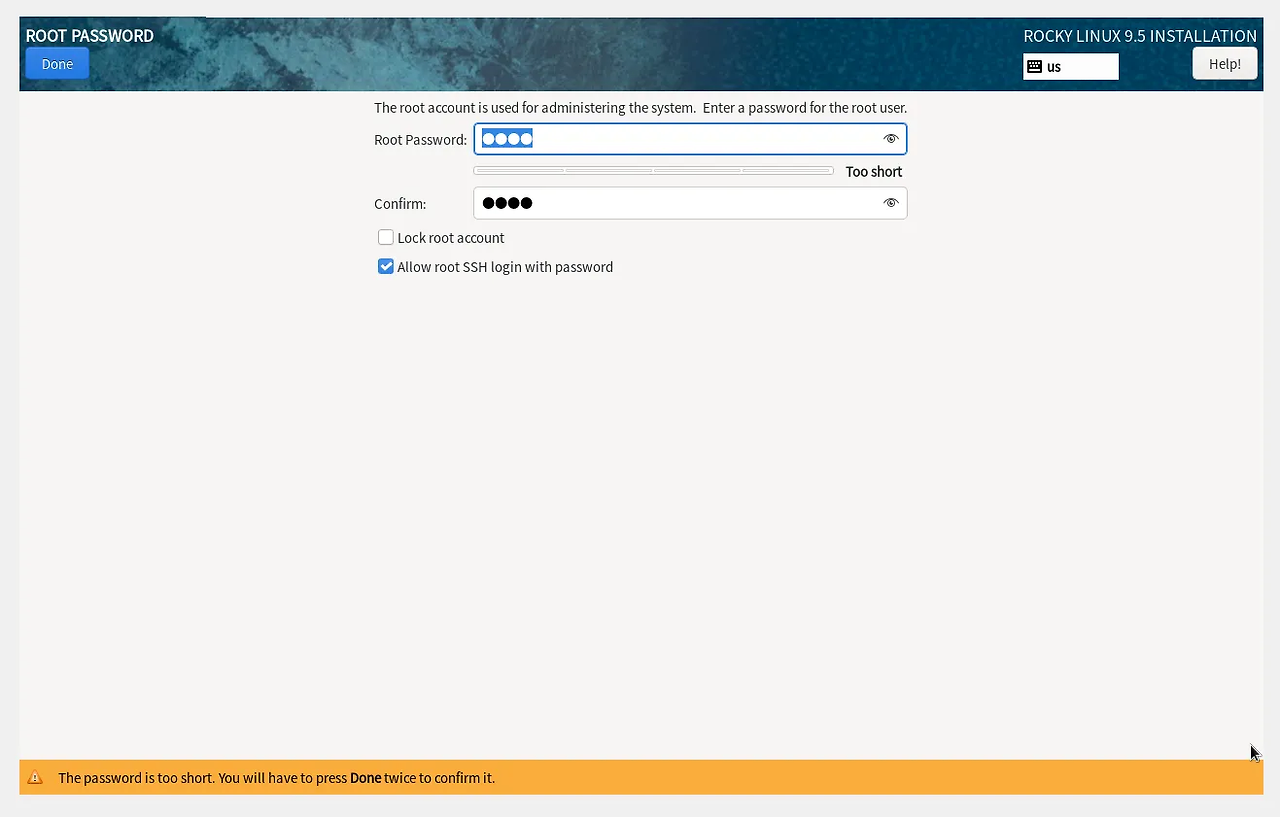The width and height of the screenshot is (1280, 817).
Task: Open the Help! button
Action: (1225, 64)
